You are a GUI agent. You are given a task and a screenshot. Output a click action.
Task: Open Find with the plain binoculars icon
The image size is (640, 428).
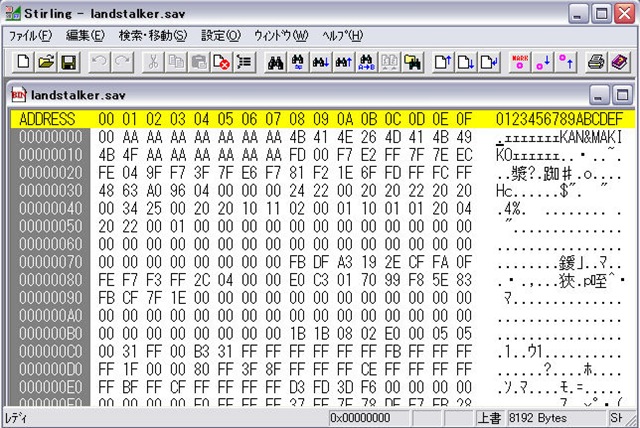click(x=276, y=62)
